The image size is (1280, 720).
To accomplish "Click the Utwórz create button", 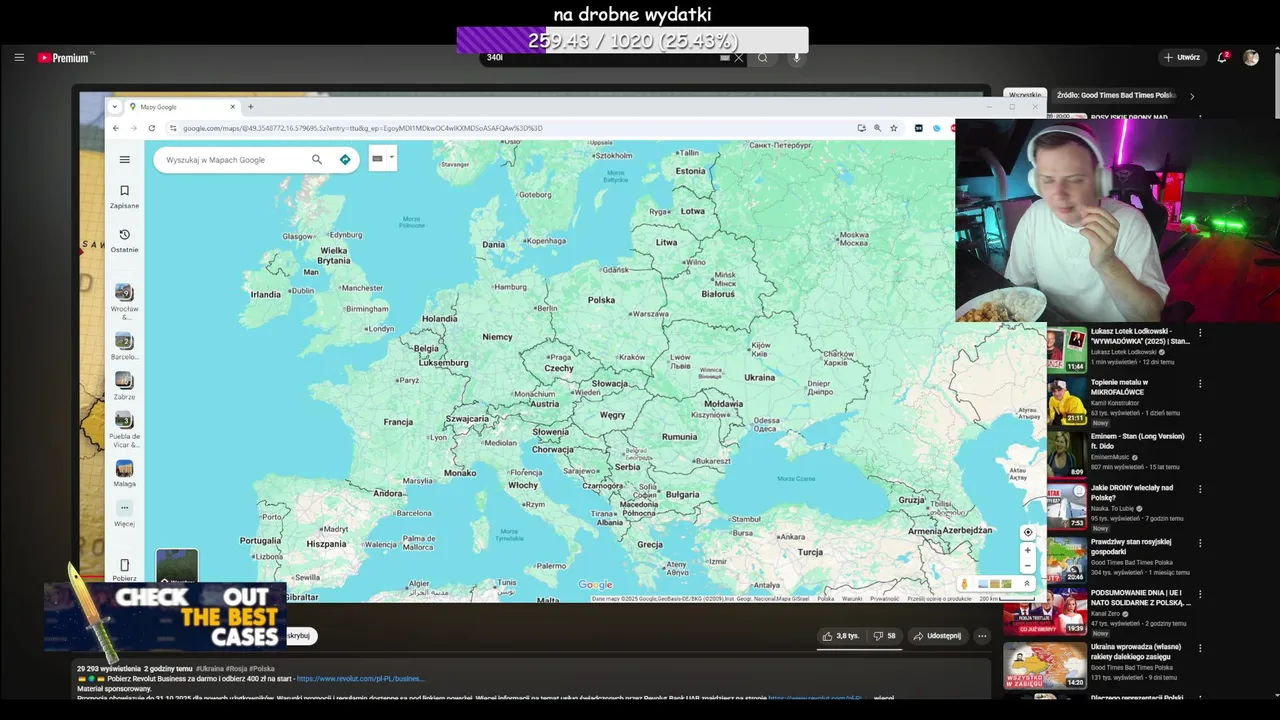I will click(1181, 57).
